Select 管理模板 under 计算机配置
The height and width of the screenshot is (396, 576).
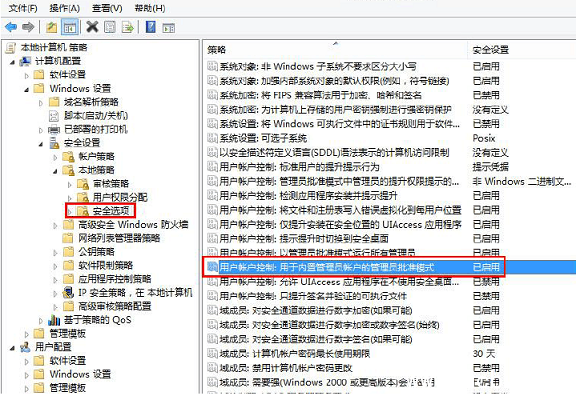click(x=68, y=333)
